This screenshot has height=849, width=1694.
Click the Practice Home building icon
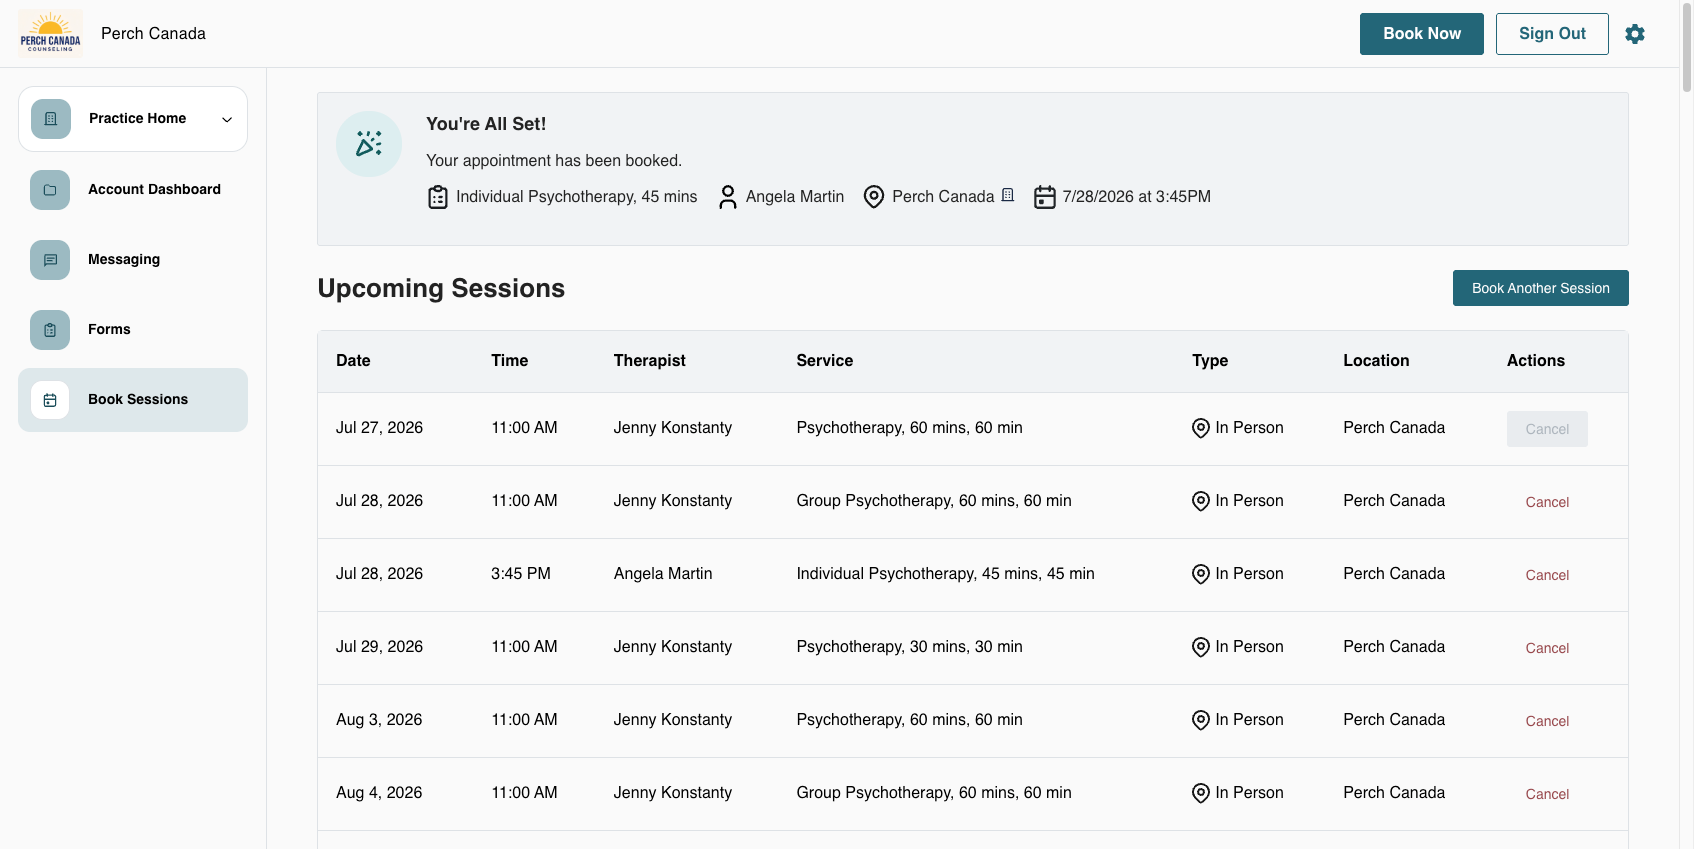pyautogui.click(x=51, y=119)
